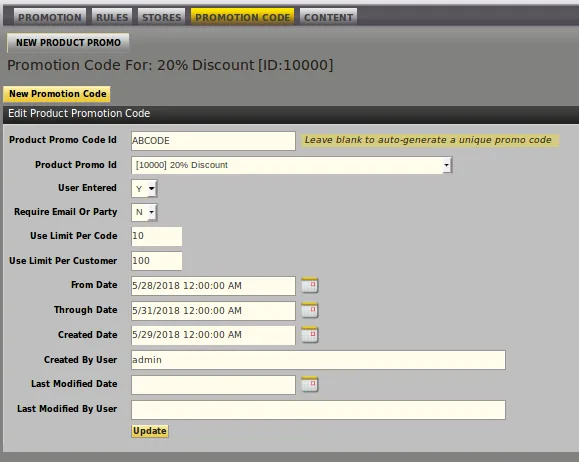Open calendar picker for Through Date

[309, 310]
